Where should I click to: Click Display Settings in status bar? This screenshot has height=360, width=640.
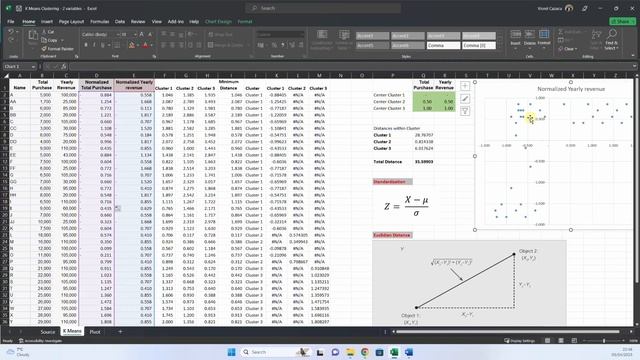(x=520, y=341)
